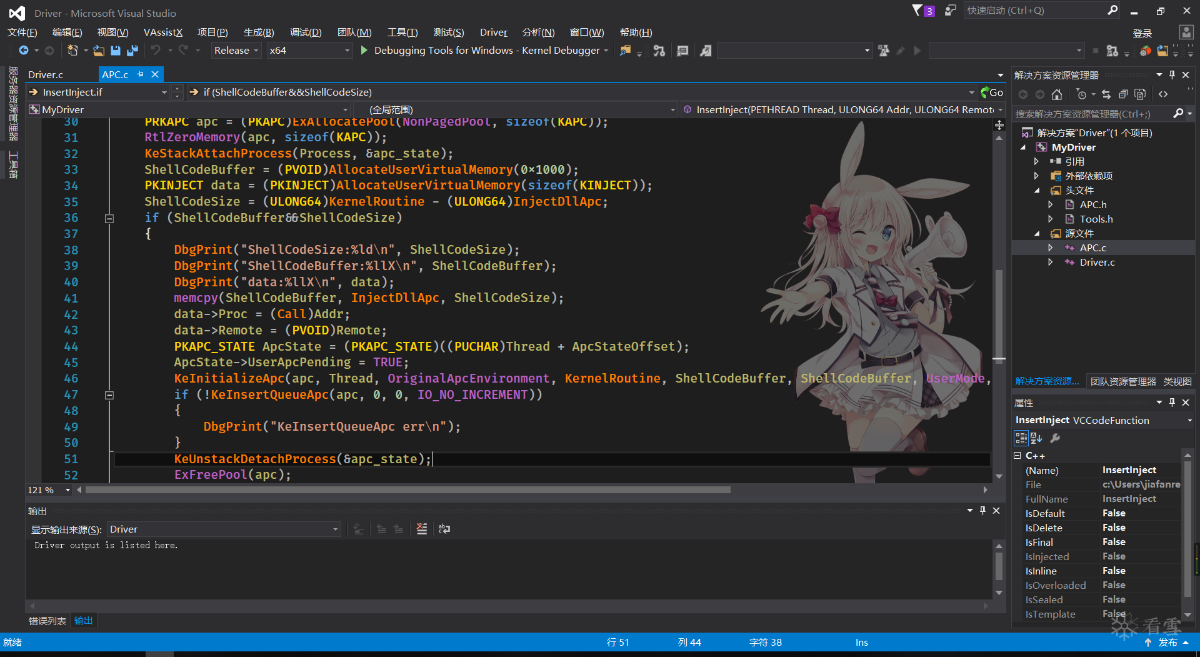This screenshot has height=657, width=1200.
Task: Toggle categorized view in Properties panel
Action: [x=1022, y=438]
